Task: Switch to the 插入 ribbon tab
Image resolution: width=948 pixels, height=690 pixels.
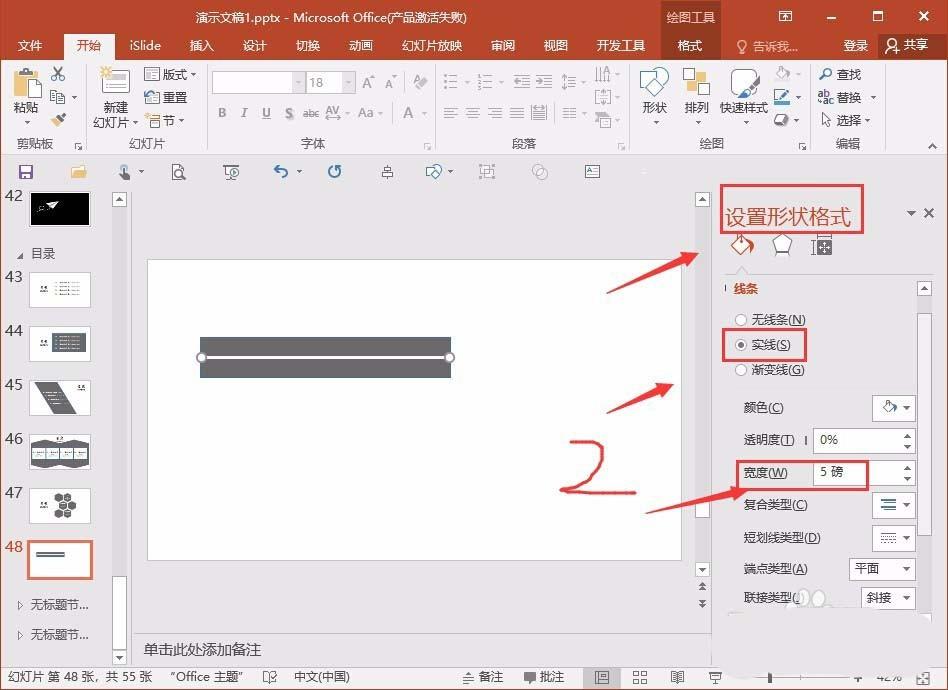Action: [x=200, y=45]
